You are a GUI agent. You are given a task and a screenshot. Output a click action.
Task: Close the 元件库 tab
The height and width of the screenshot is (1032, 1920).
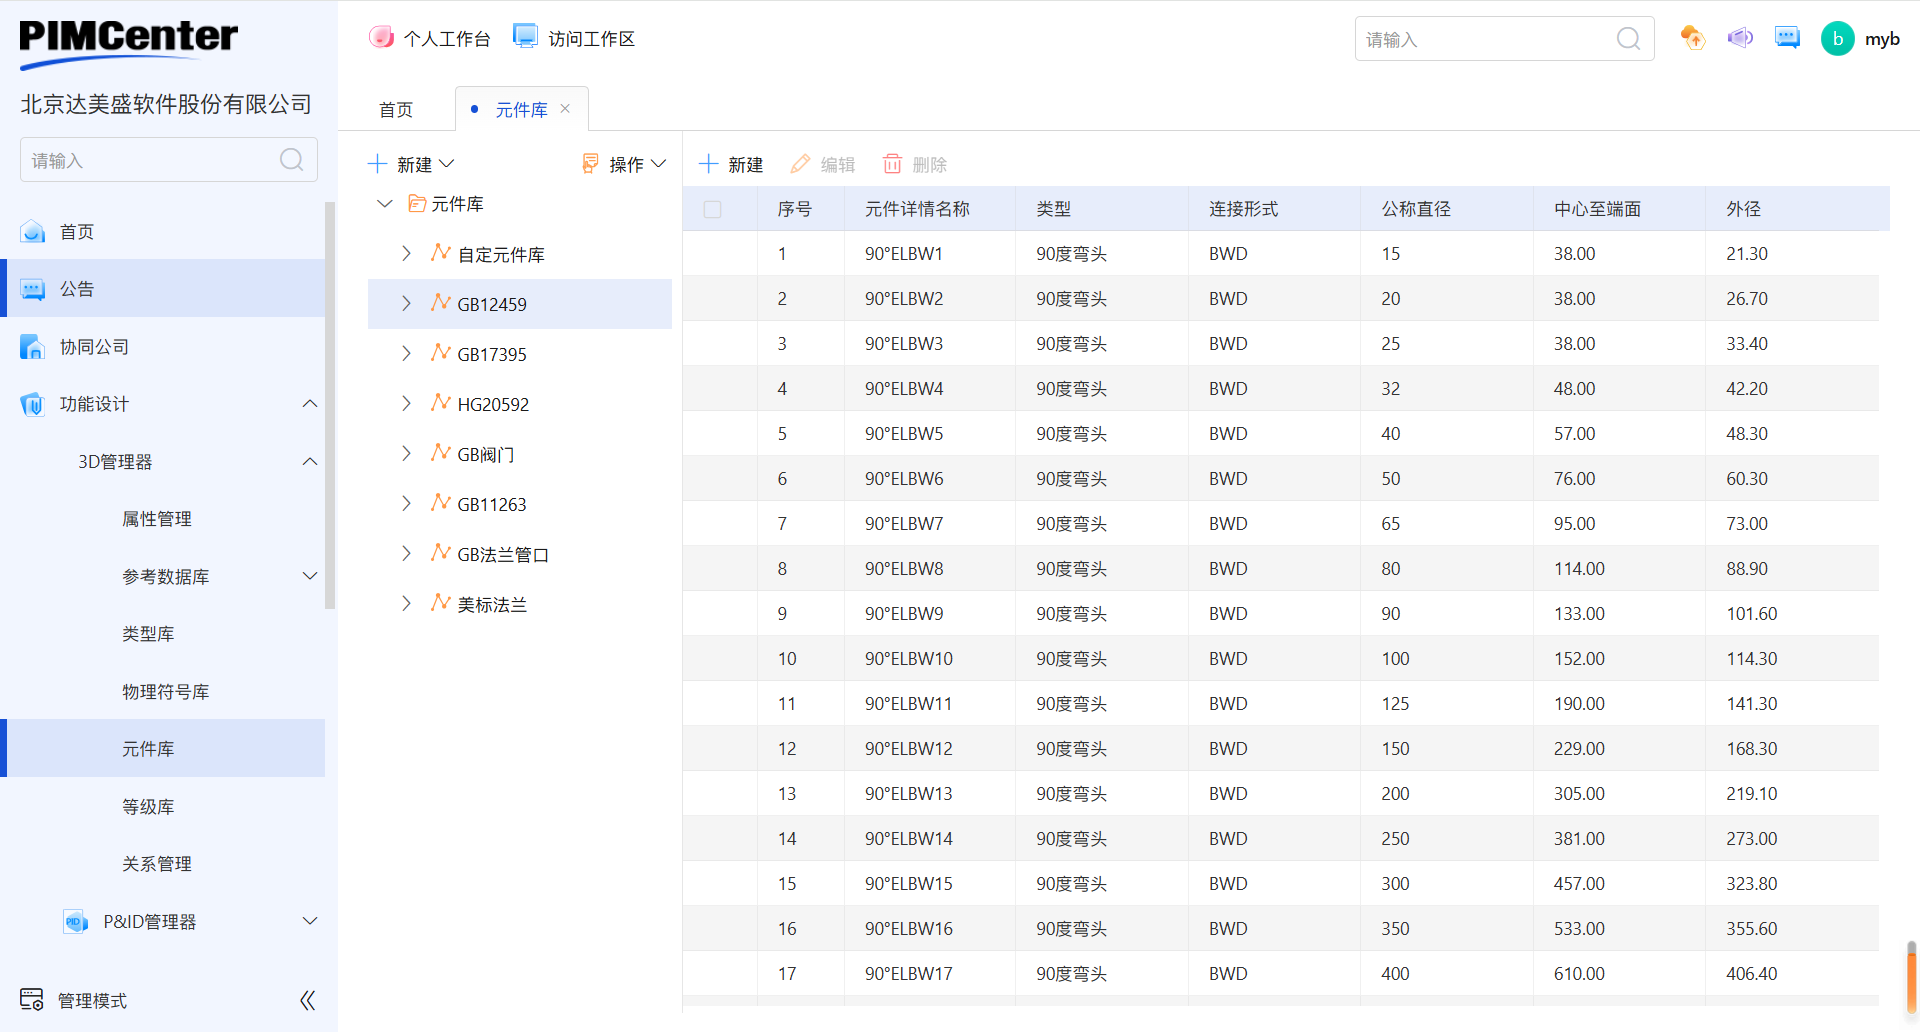coord(565,109)
